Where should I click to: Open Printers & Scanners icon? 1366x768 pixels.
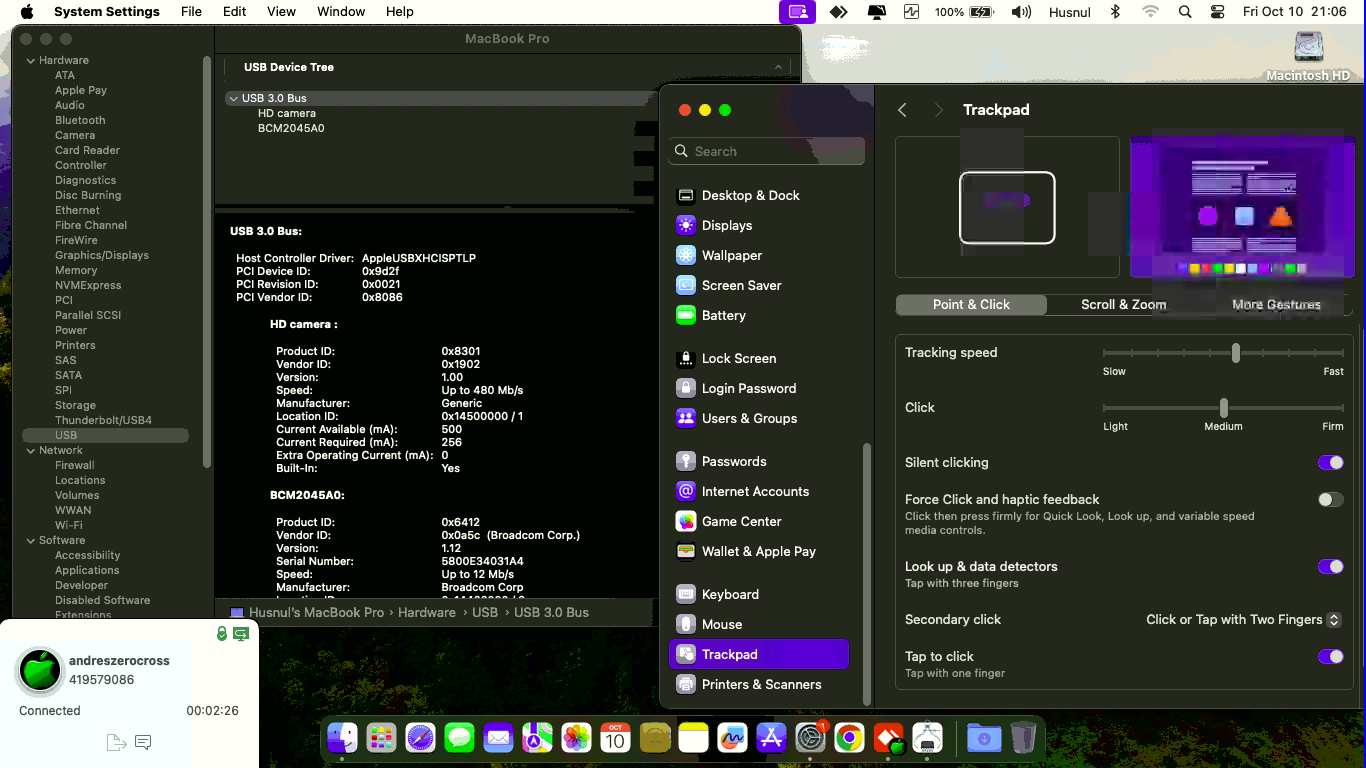(685, 685)
